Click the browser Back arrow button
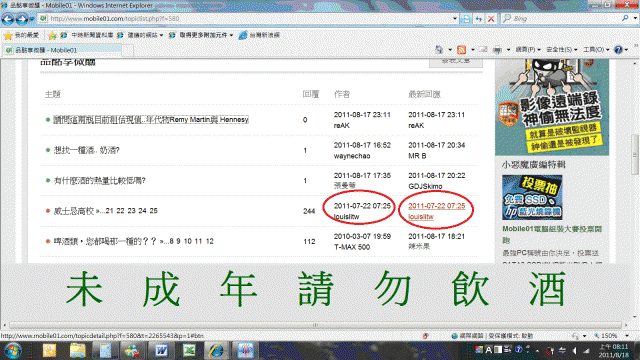Screen dimensions: 640x360 (8, 19)
